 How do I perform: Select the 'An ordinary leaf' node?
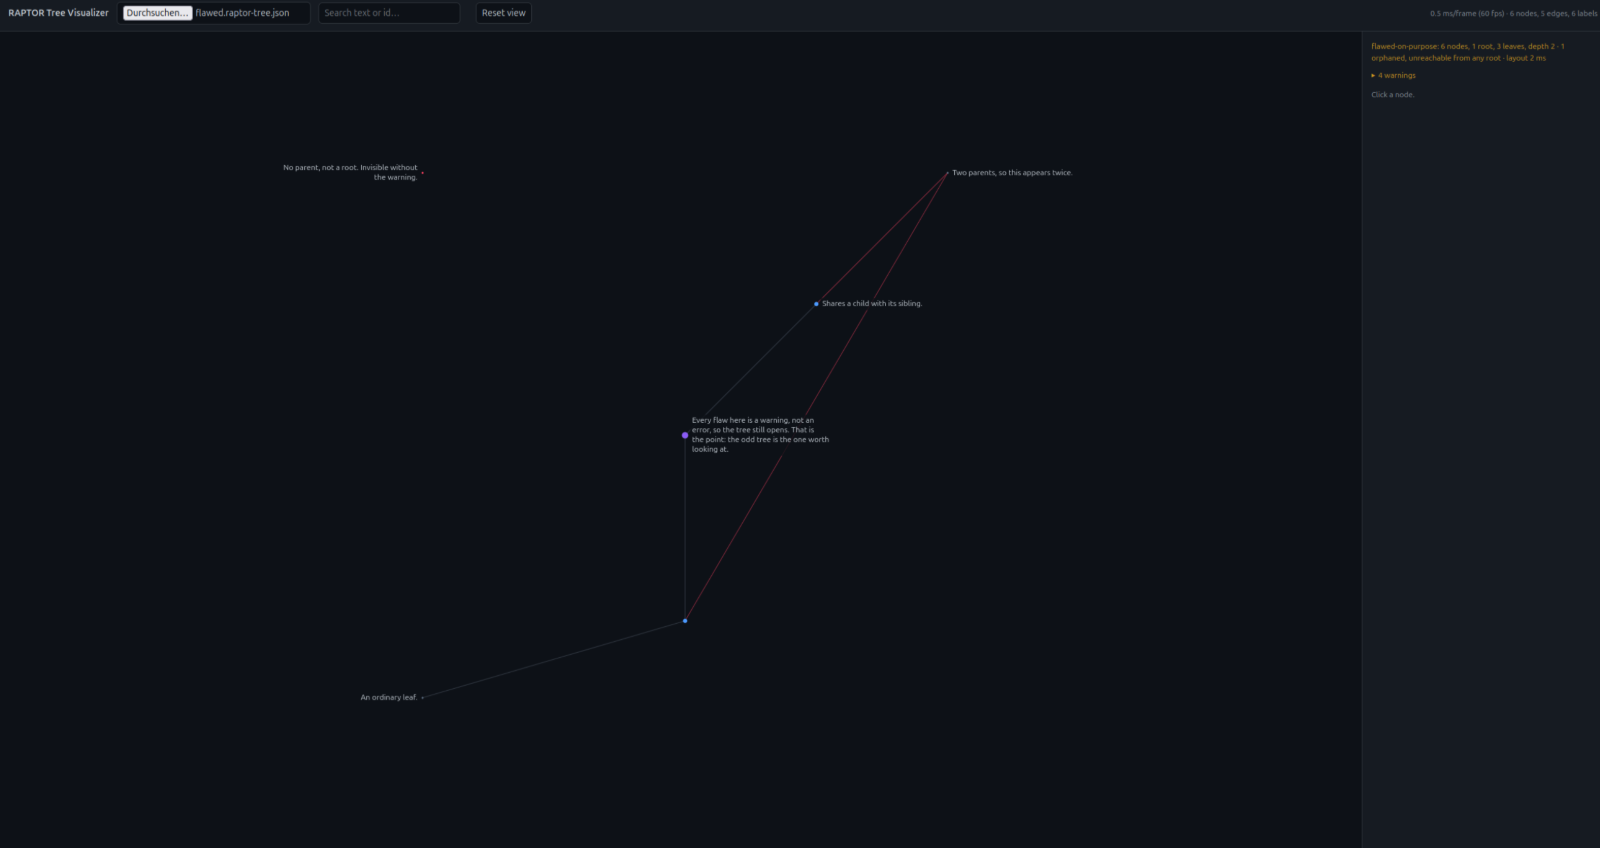[422, 698]
